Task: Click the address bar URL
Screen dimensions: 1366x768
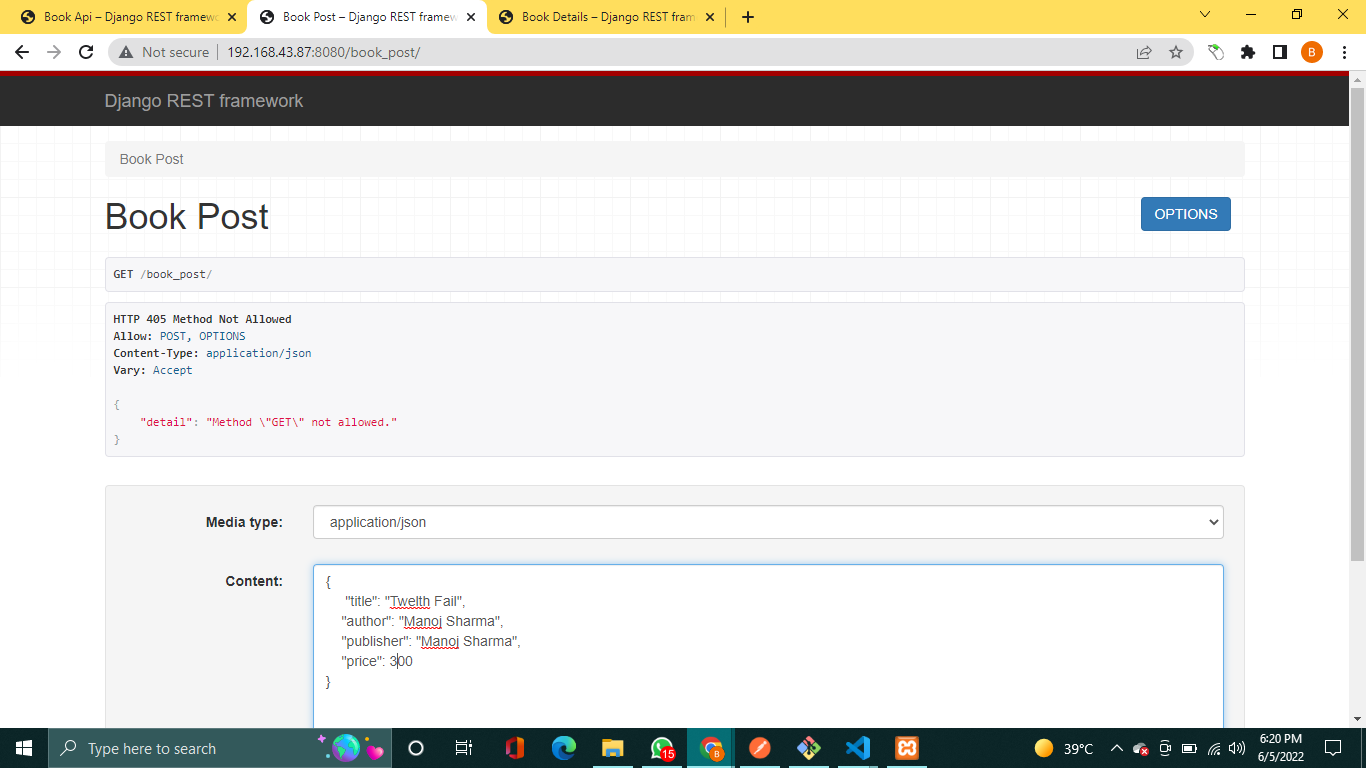Action: (x=323, y=52)
